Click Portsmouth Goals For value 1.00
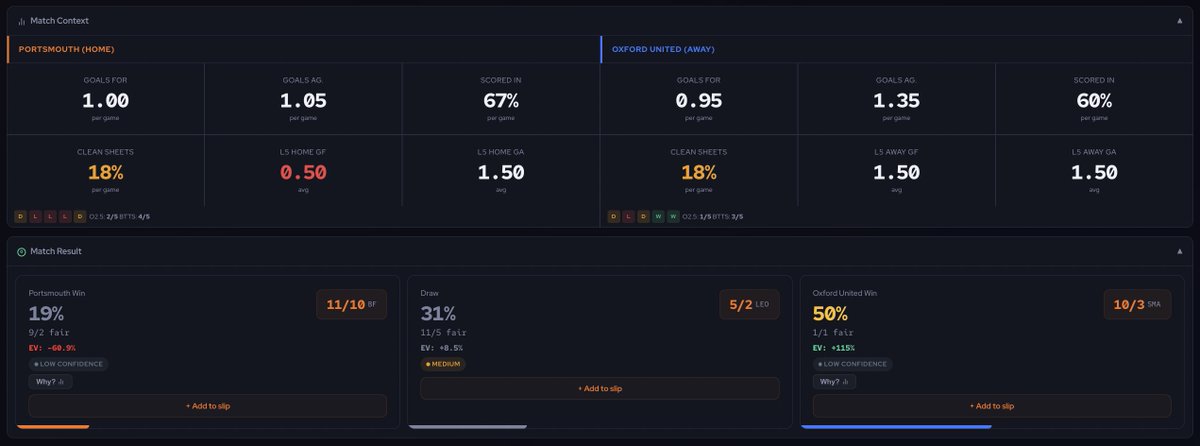 tap(105, 100)
